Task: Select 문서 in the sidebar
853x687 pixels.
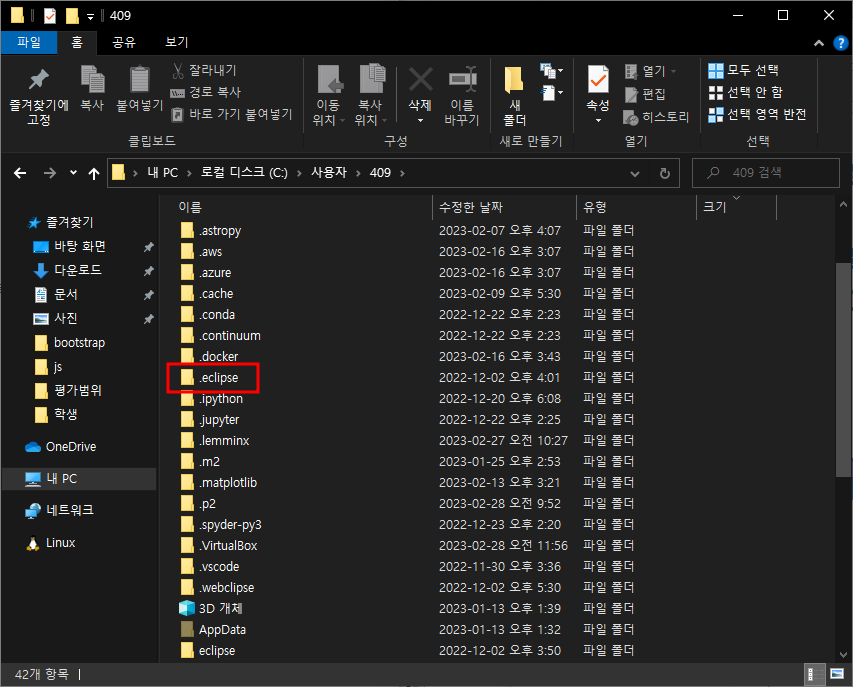Action: (x=65, y=294)
